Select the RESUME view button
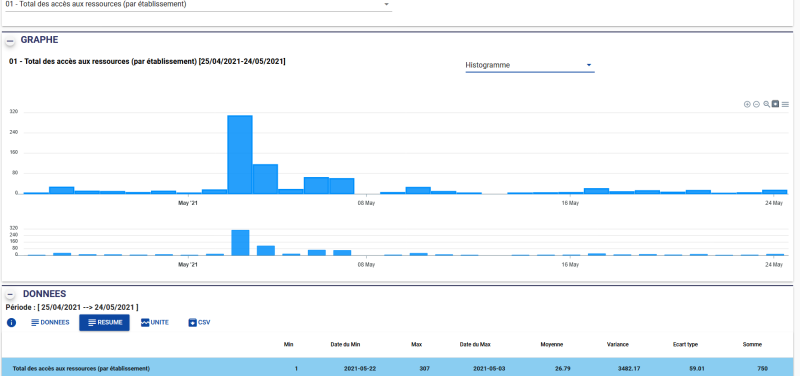The image size is (800, 376). click(104, 322)
